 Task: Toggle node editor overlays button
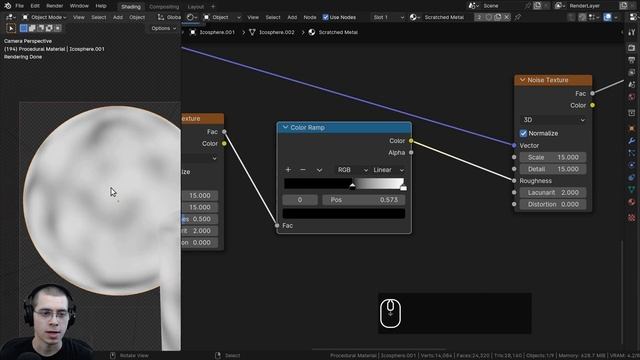pyautogui.click(x=607, y=17)
